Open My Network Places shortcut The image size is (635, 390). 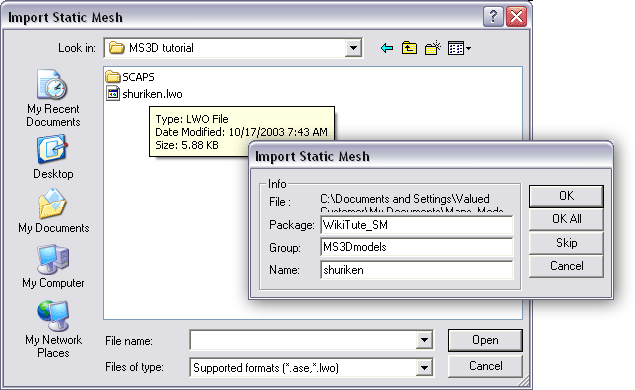53,329
